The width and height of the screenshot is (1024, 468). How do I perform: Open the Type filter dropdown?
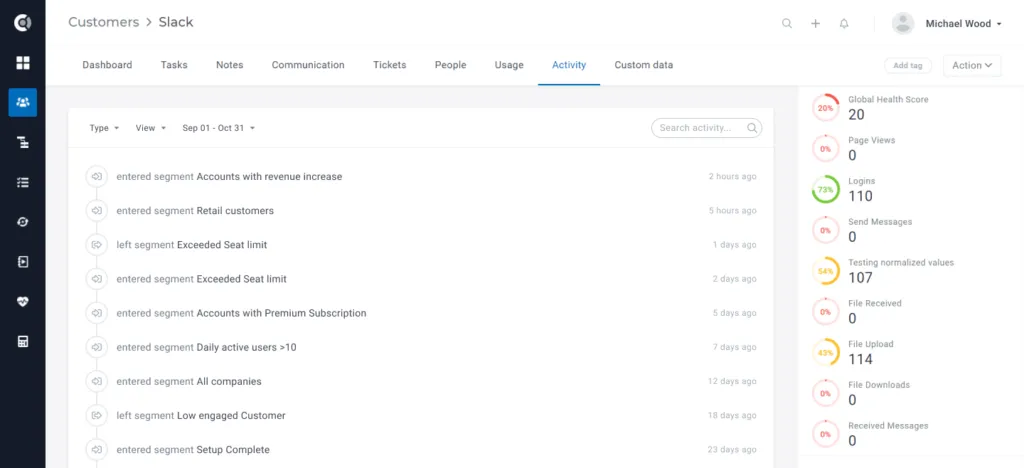click(104, 128)
